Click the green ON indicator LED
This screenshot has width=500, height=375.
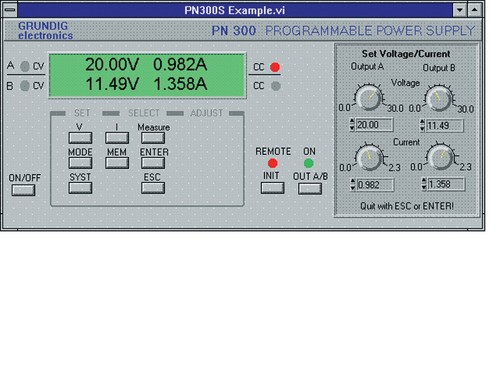(x=309, y=163)
